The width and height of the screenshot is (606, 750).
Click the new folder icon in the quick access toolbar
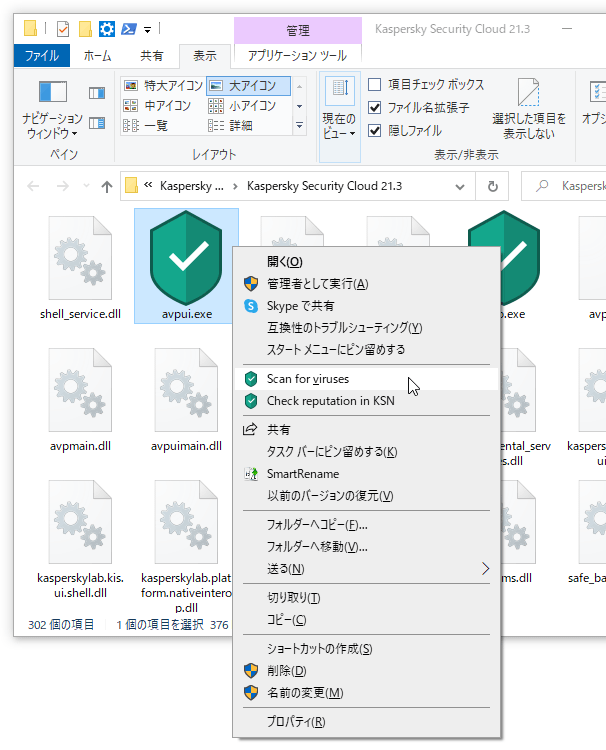coord(85,29)
